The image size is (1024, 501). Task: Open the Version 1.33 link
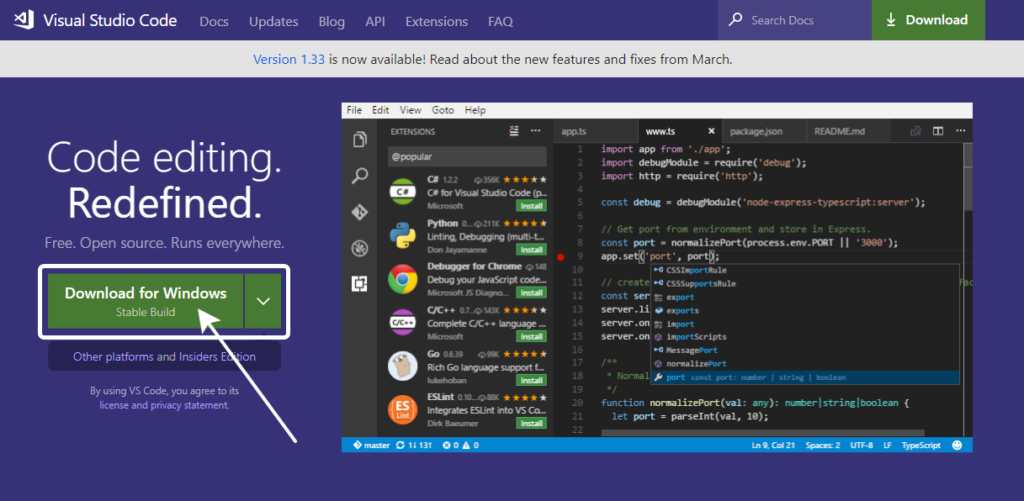click(289, 59)
